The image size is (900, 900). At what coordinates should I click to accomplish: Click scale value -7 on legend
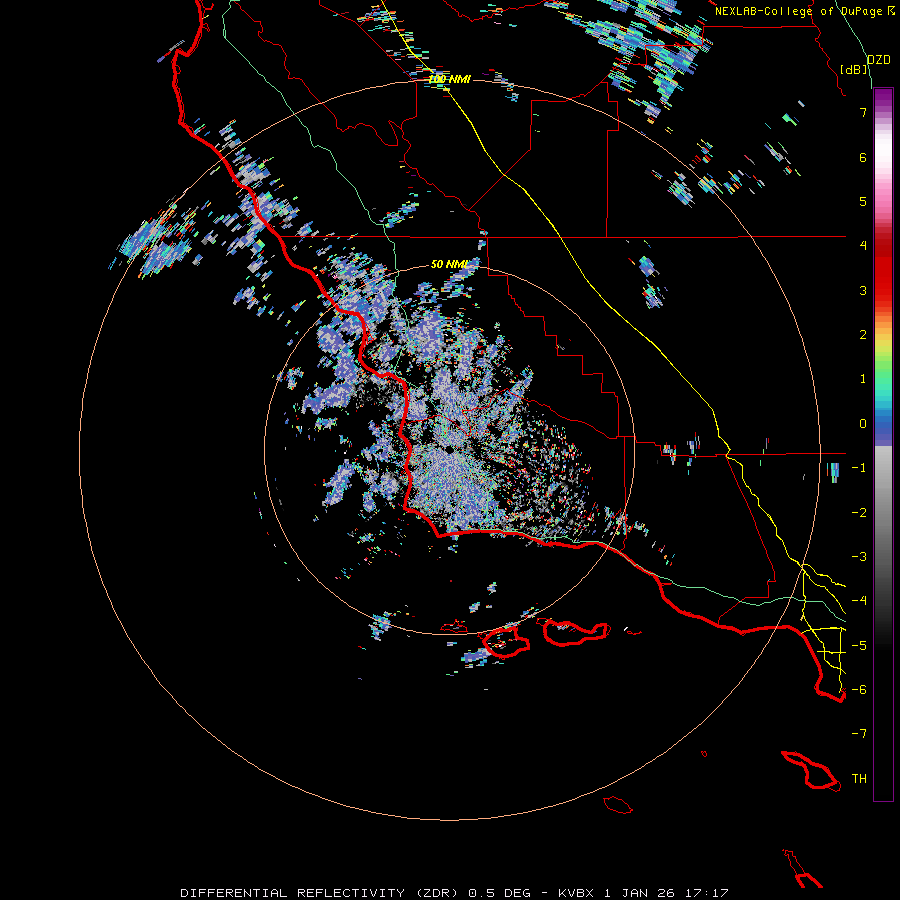(x=859, y=734)
